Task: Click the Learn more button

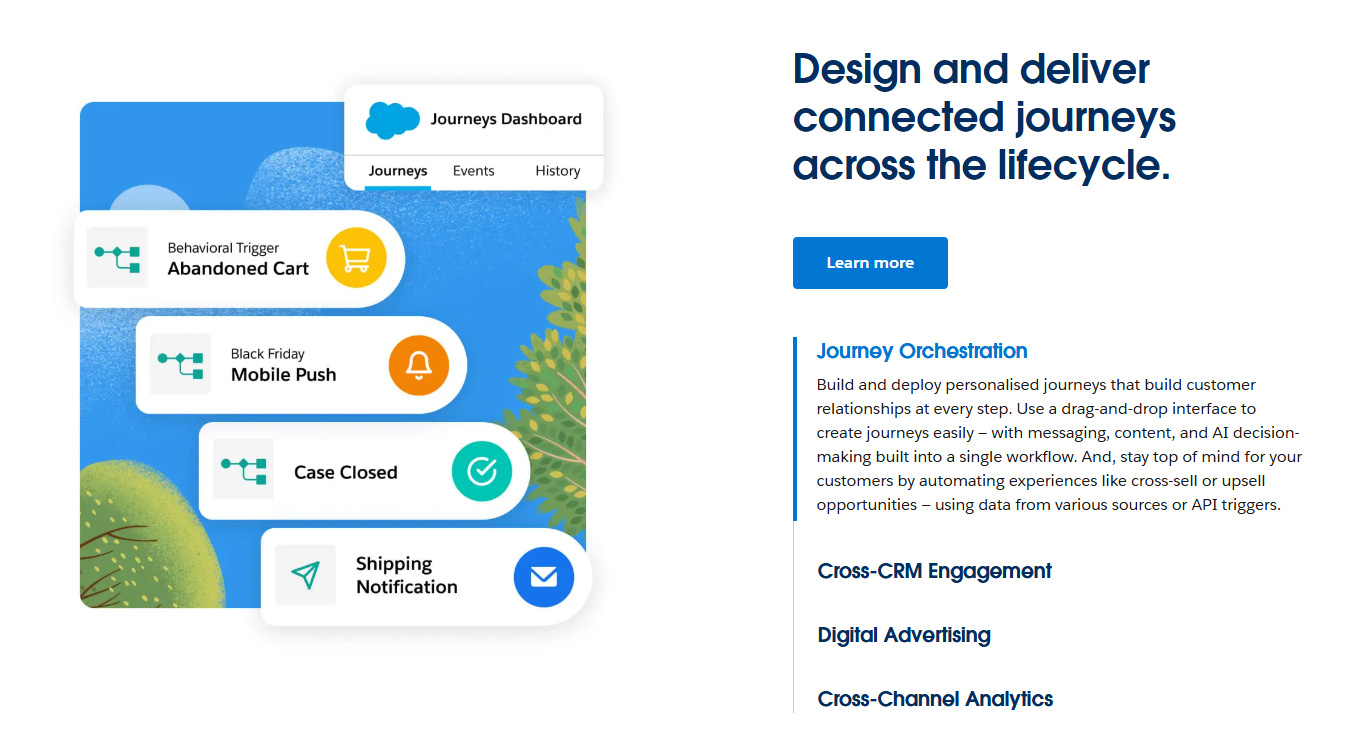Action: [x=870, y=263]
